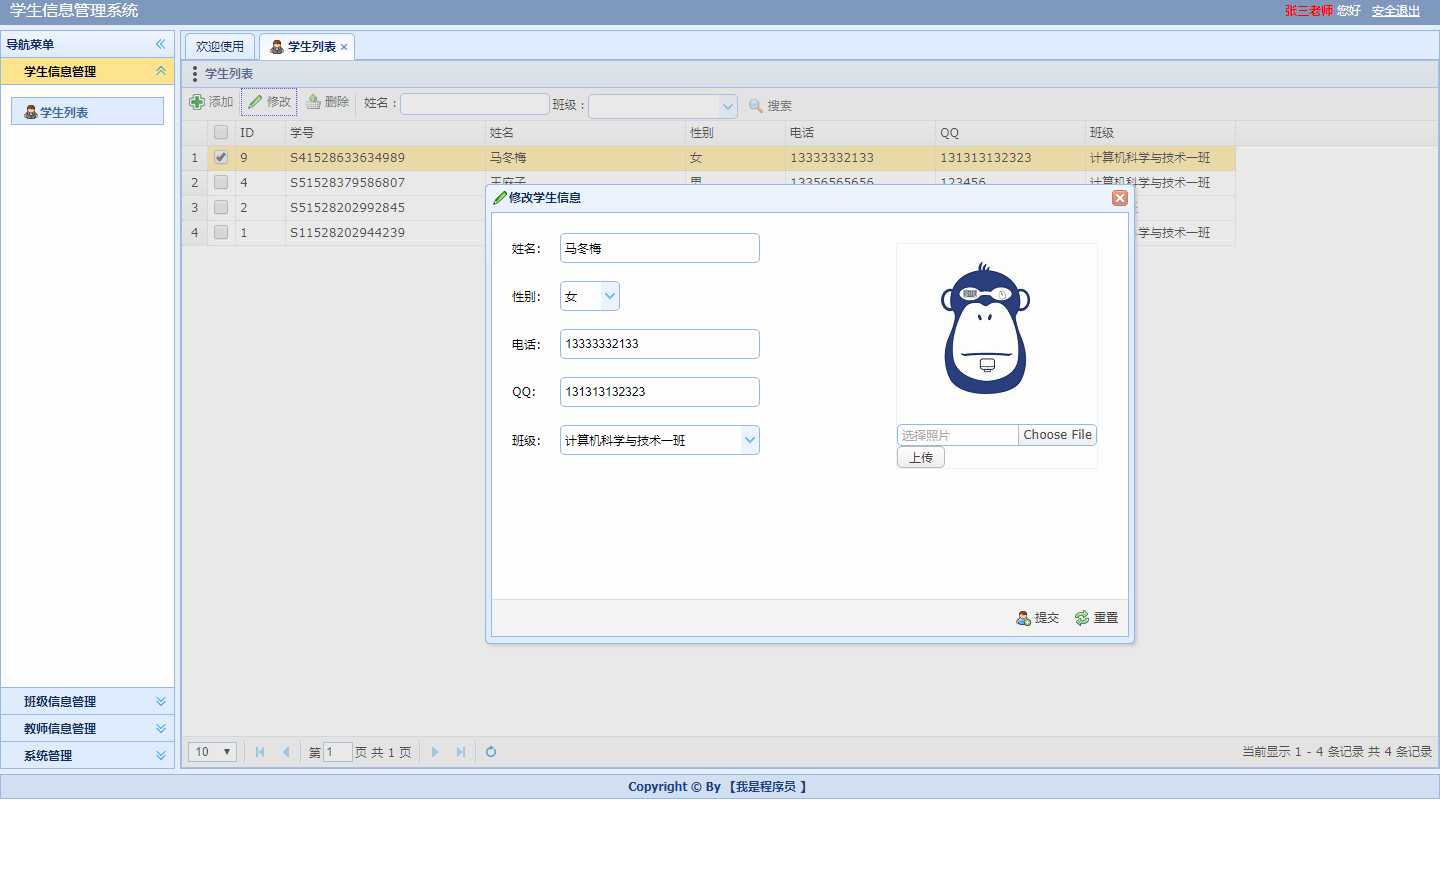Click the three-dot icon beside 学生列表 panel title
Viewport: 1440px width, 889px height.
[x=194, y=74]
